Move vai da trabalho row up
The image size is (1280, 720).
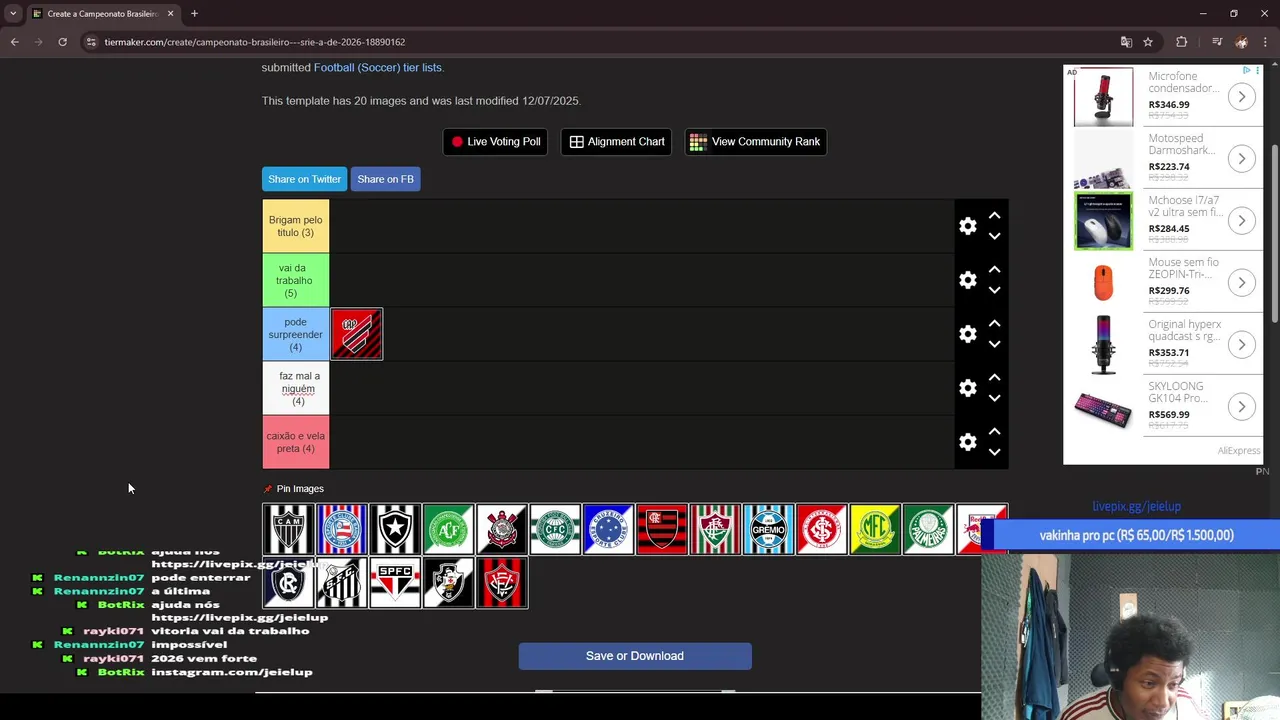coord(994,270)
